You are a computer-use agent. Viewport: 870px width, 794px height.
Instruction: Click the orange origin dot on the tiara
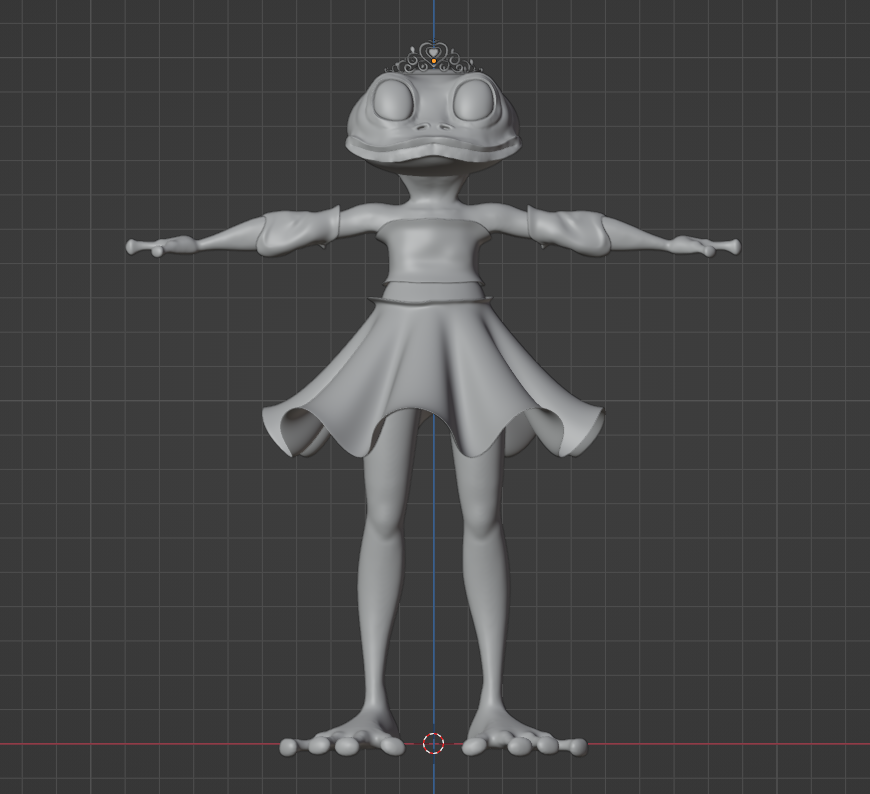[x=433, y=60]
